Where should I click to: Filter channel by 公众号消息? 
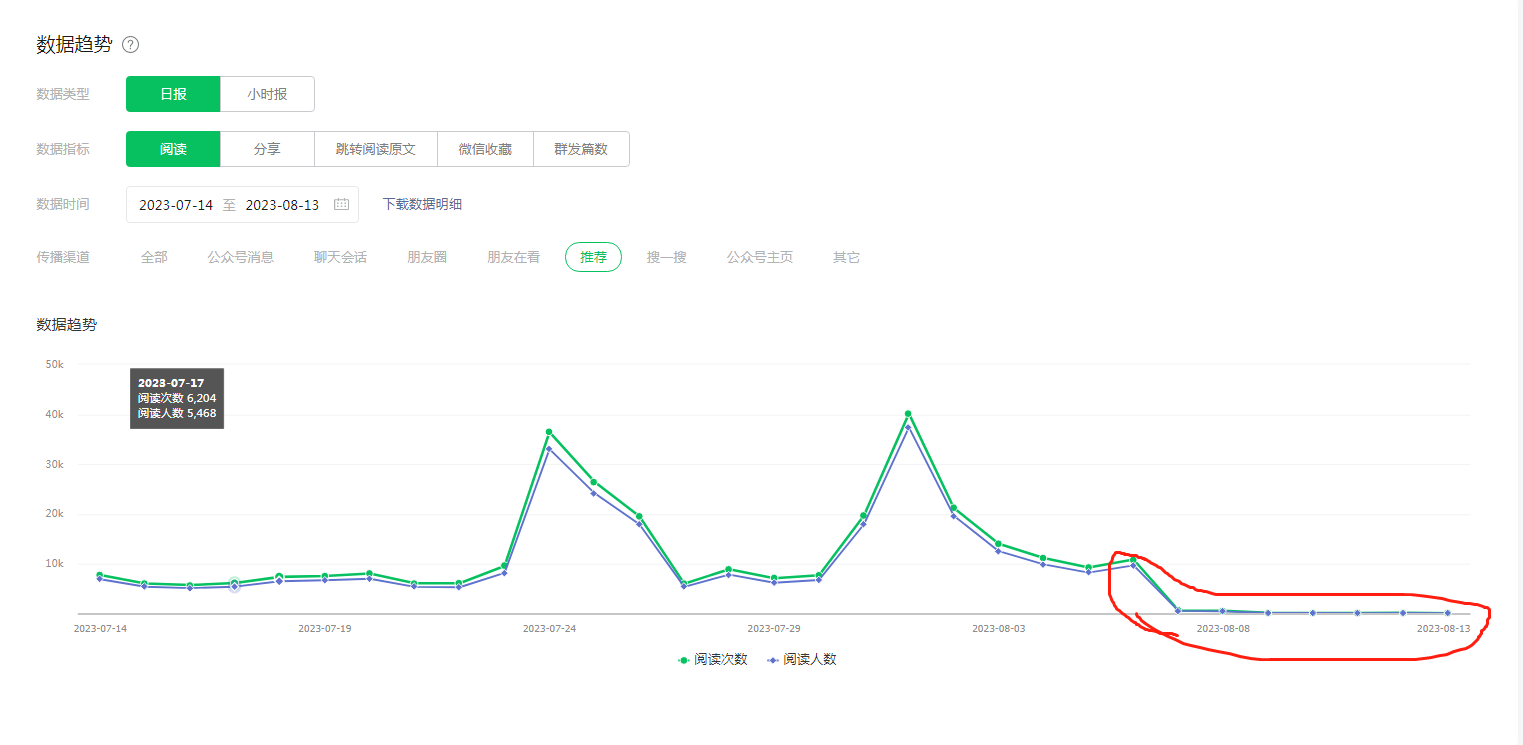(241, 257)
